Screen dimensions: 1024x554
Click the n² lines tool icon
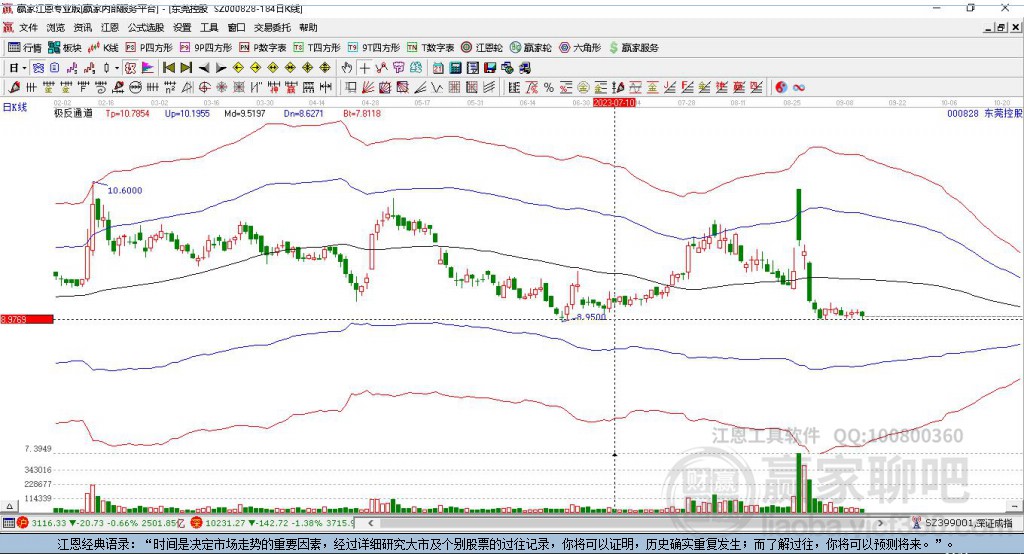click(170, 87)
